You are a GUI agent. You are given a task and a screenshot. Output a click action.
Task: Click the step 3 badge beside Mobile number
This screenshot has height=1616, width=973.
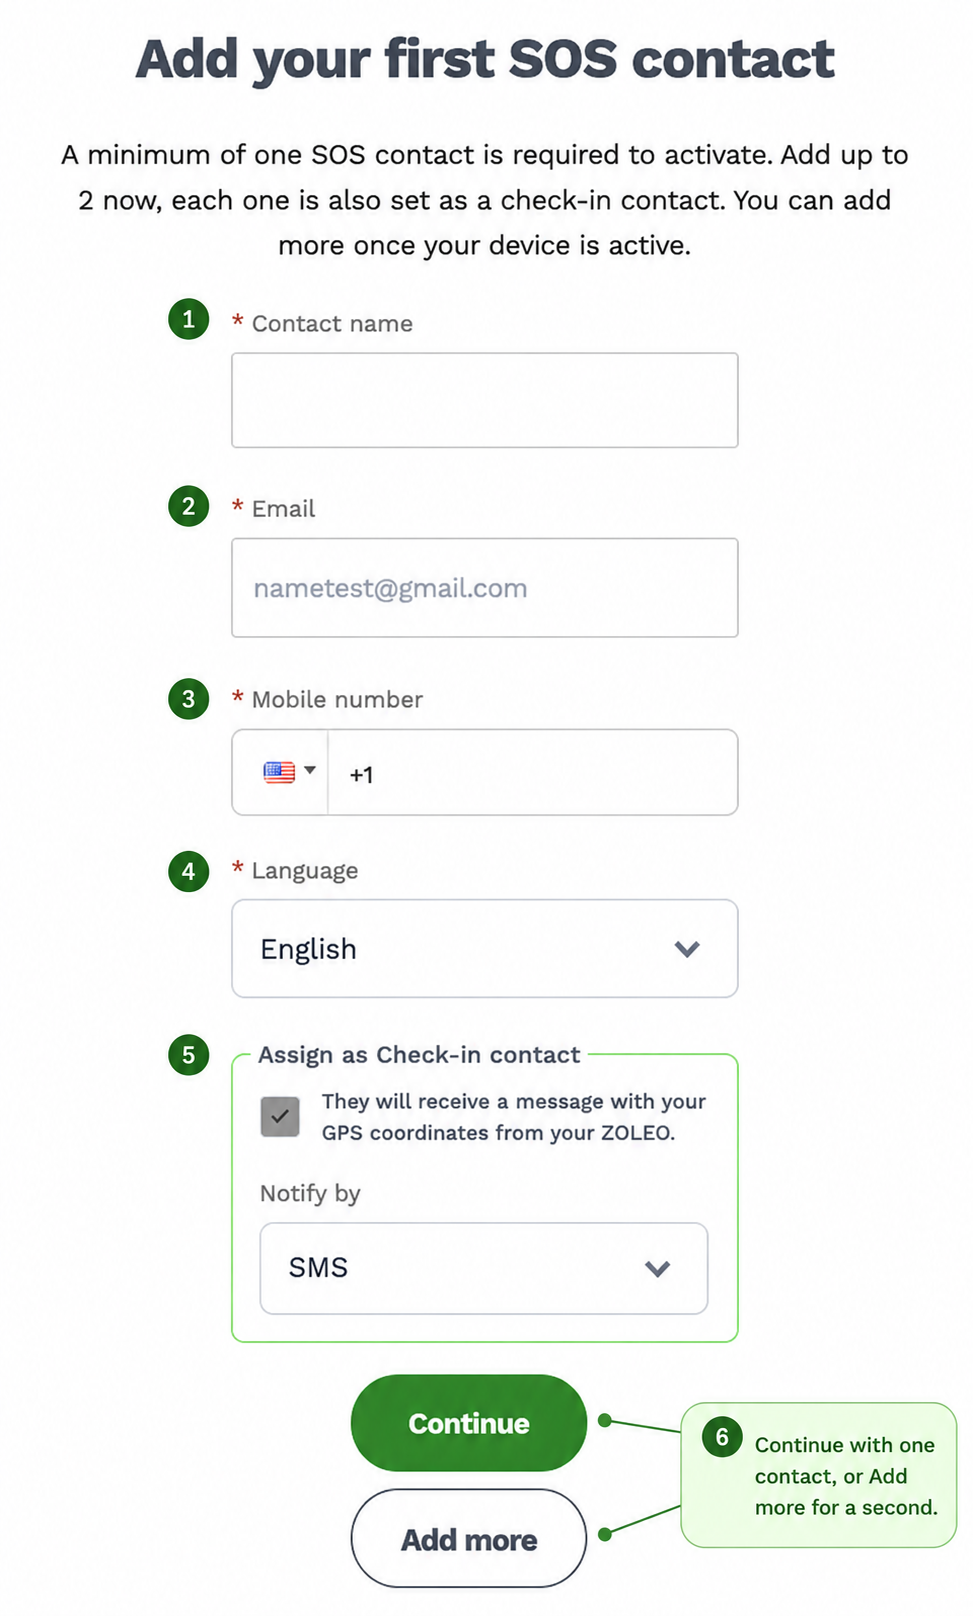[188, 698]
